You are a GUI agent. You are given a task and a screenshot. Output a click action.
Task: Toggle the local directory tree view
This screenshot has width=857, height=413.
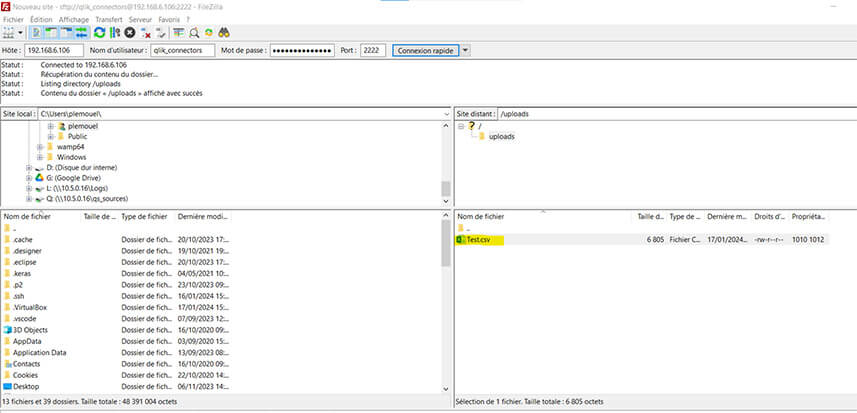point(51,33)
